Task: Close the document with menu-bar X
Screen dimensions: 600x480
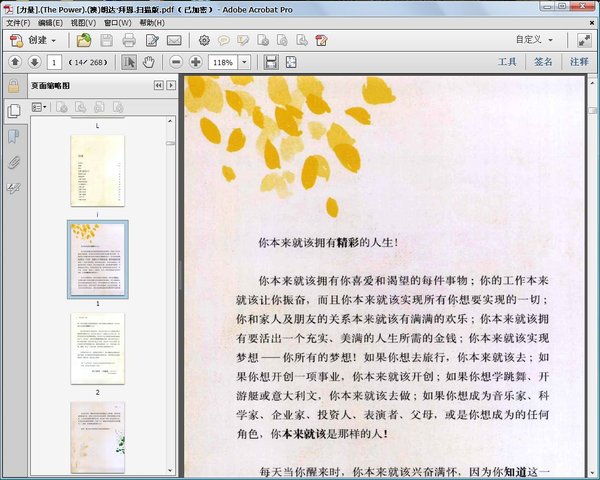Action: 592,23
